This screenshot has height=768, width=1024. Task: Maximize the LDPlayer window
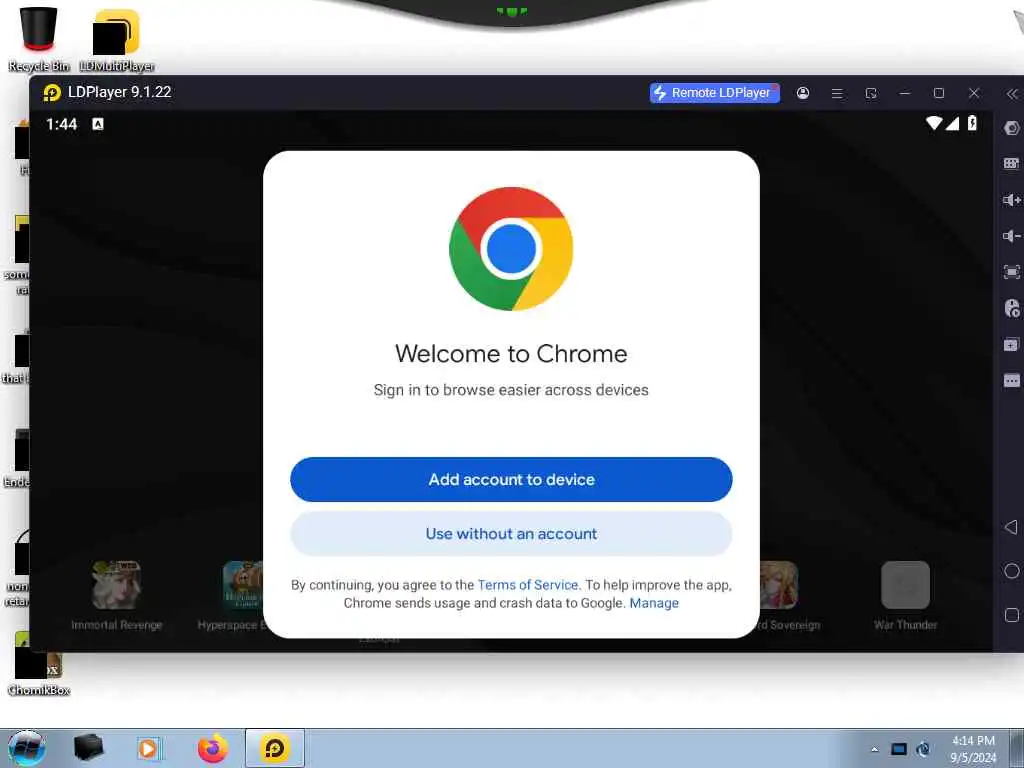tap(939, 93)
